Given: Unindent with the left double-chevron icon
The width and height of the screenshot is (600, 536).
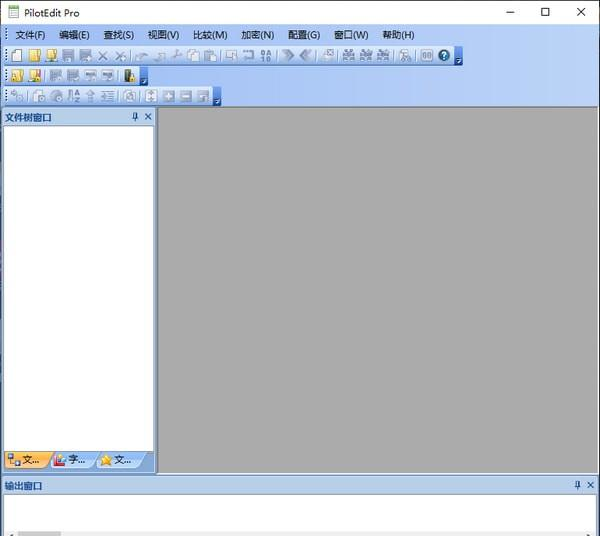Looking at the screenshot, I should (x=305, y=56).
